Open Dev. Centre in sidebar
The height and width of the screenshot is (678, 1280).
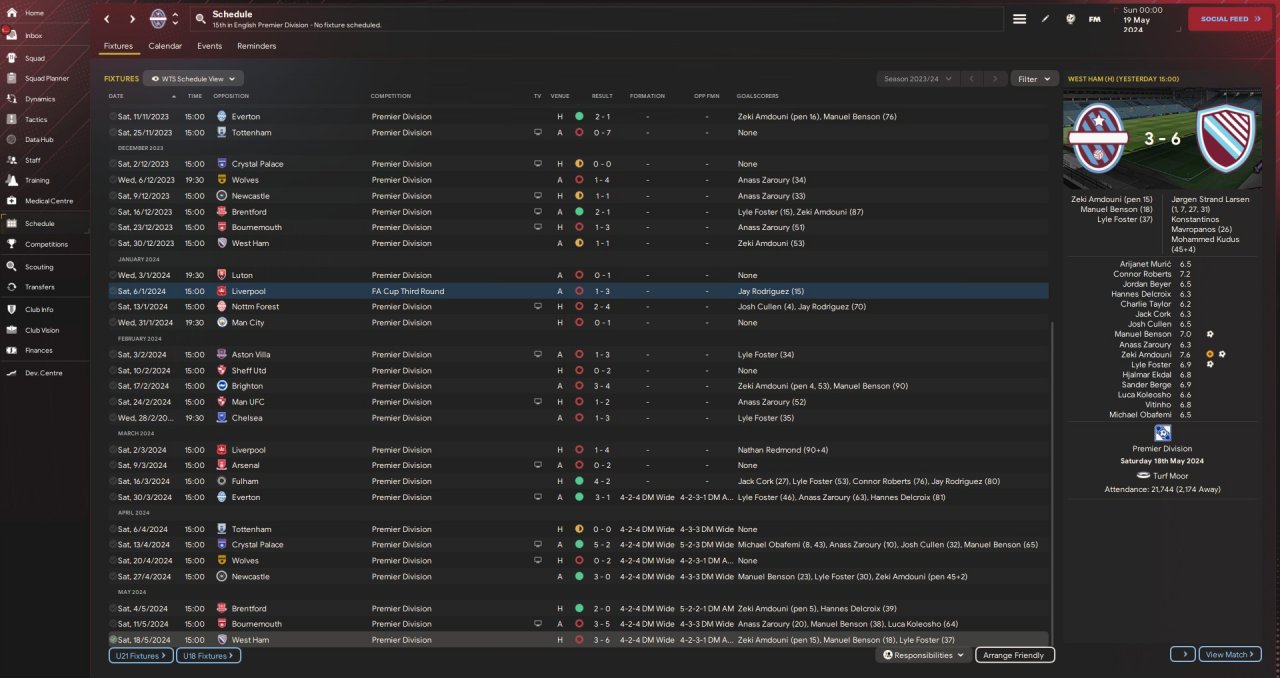tap(44, 373)
